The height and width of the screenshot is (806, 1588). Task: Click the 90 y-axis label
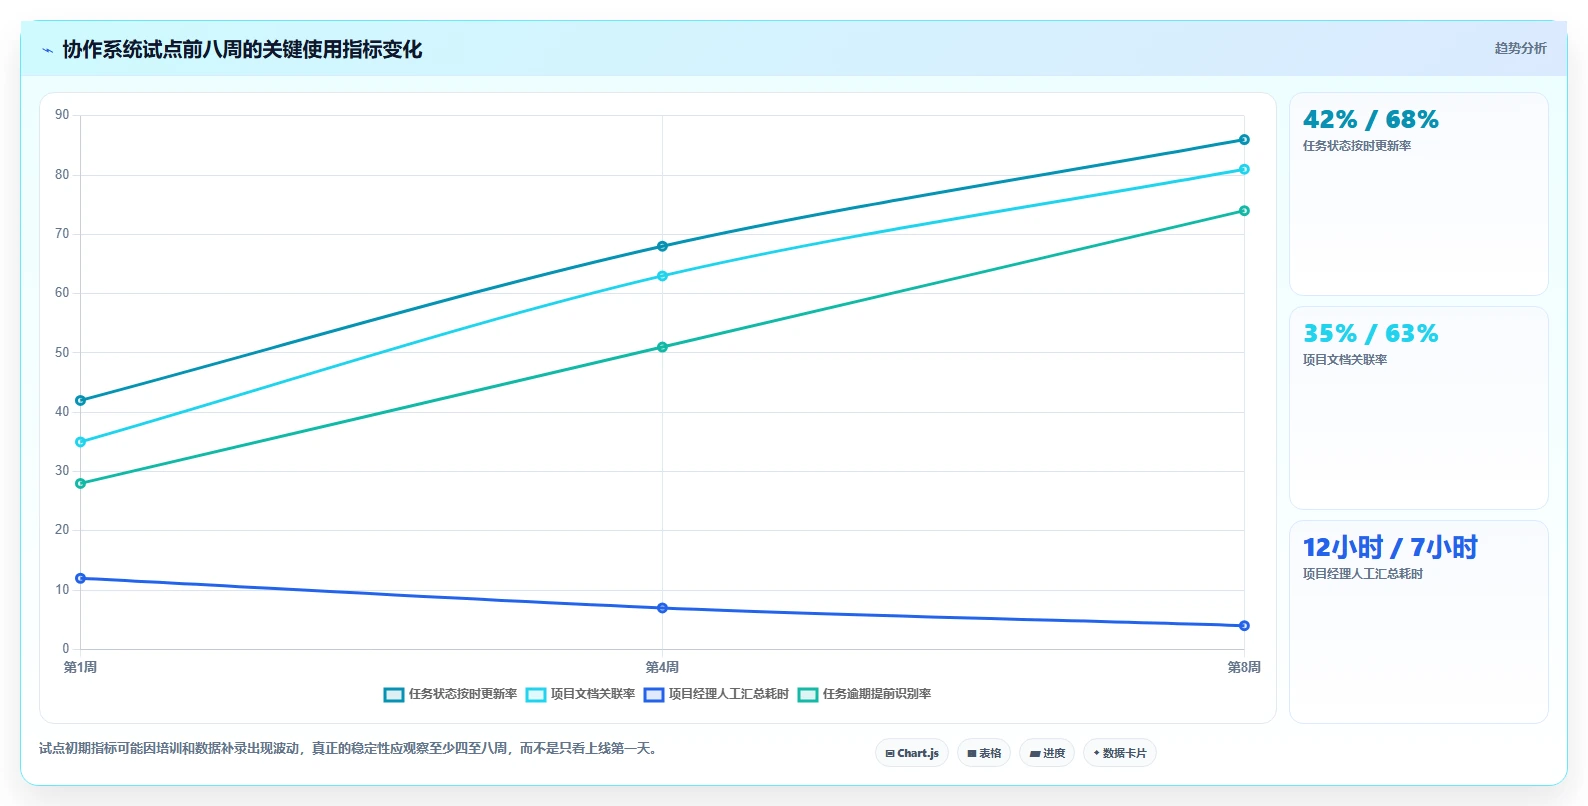(62, 115)
